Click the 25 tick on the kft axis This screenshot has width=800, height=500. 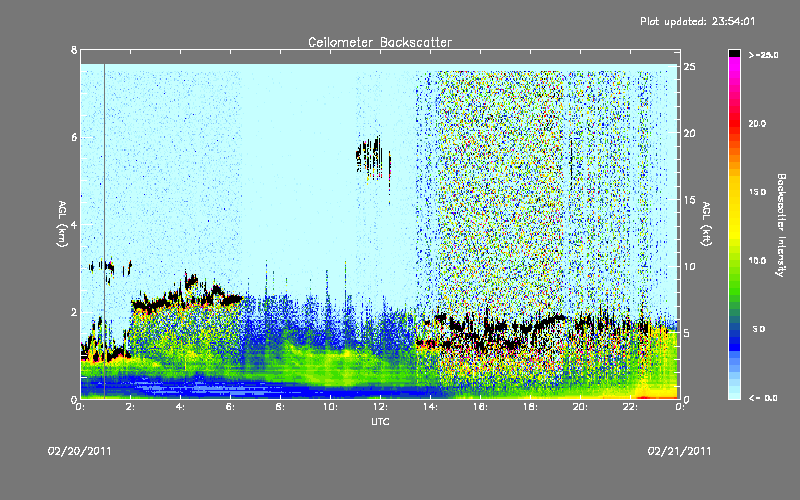pyautogui.click(x=690, y=67)
